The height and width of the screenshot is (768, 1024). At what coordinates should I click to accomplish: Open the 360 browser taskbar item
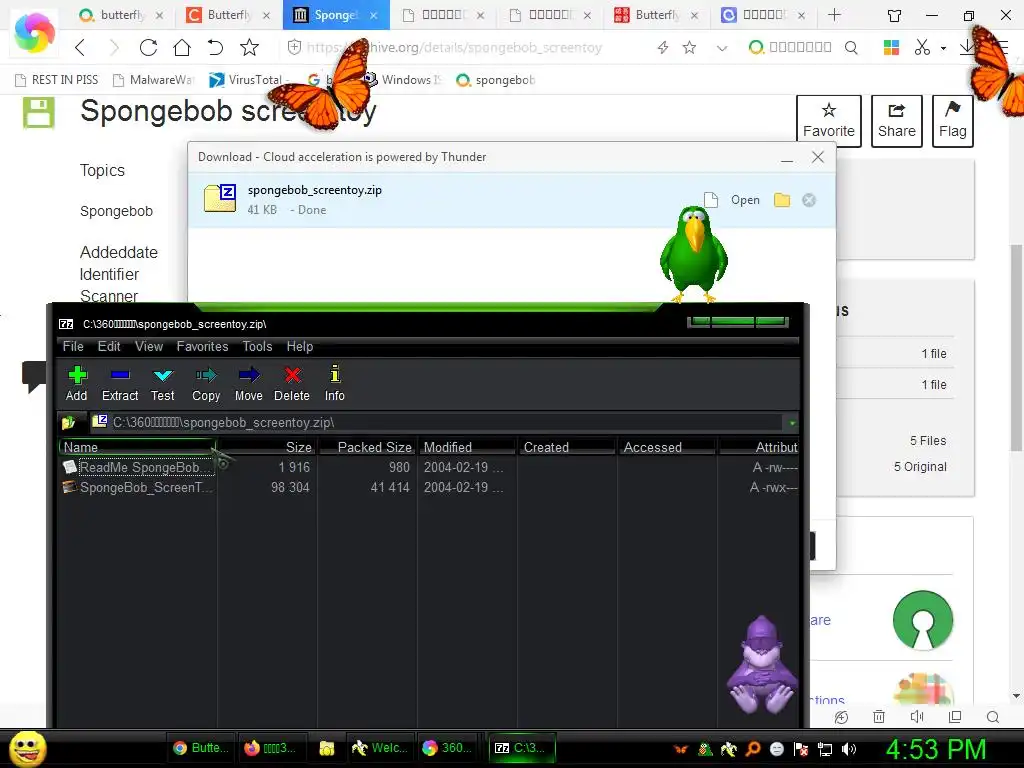[447, 748]
